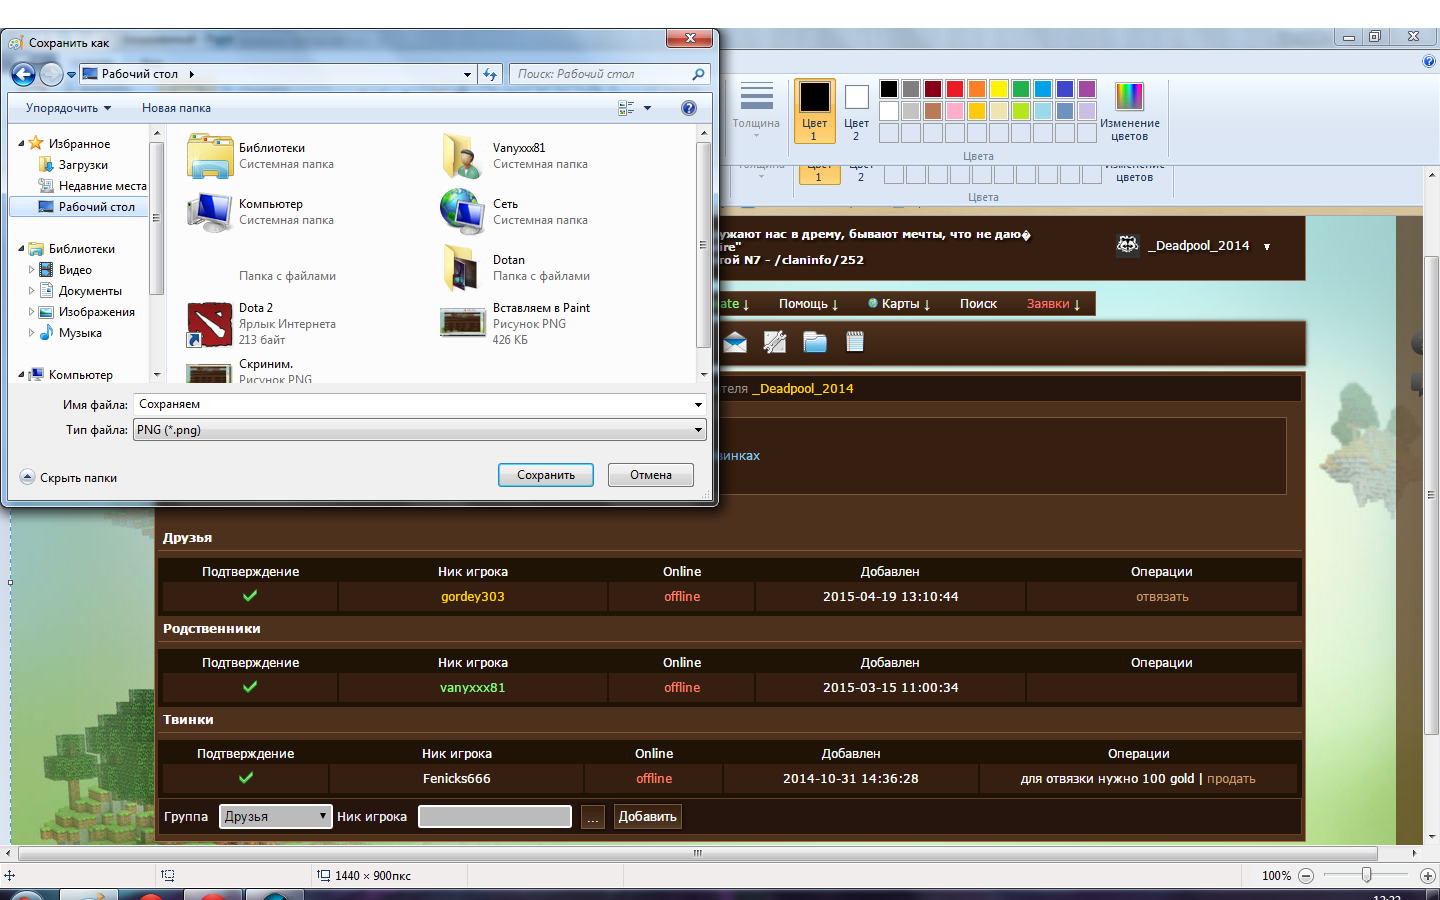Click the zoom out minus icon

coord(1305,876)
